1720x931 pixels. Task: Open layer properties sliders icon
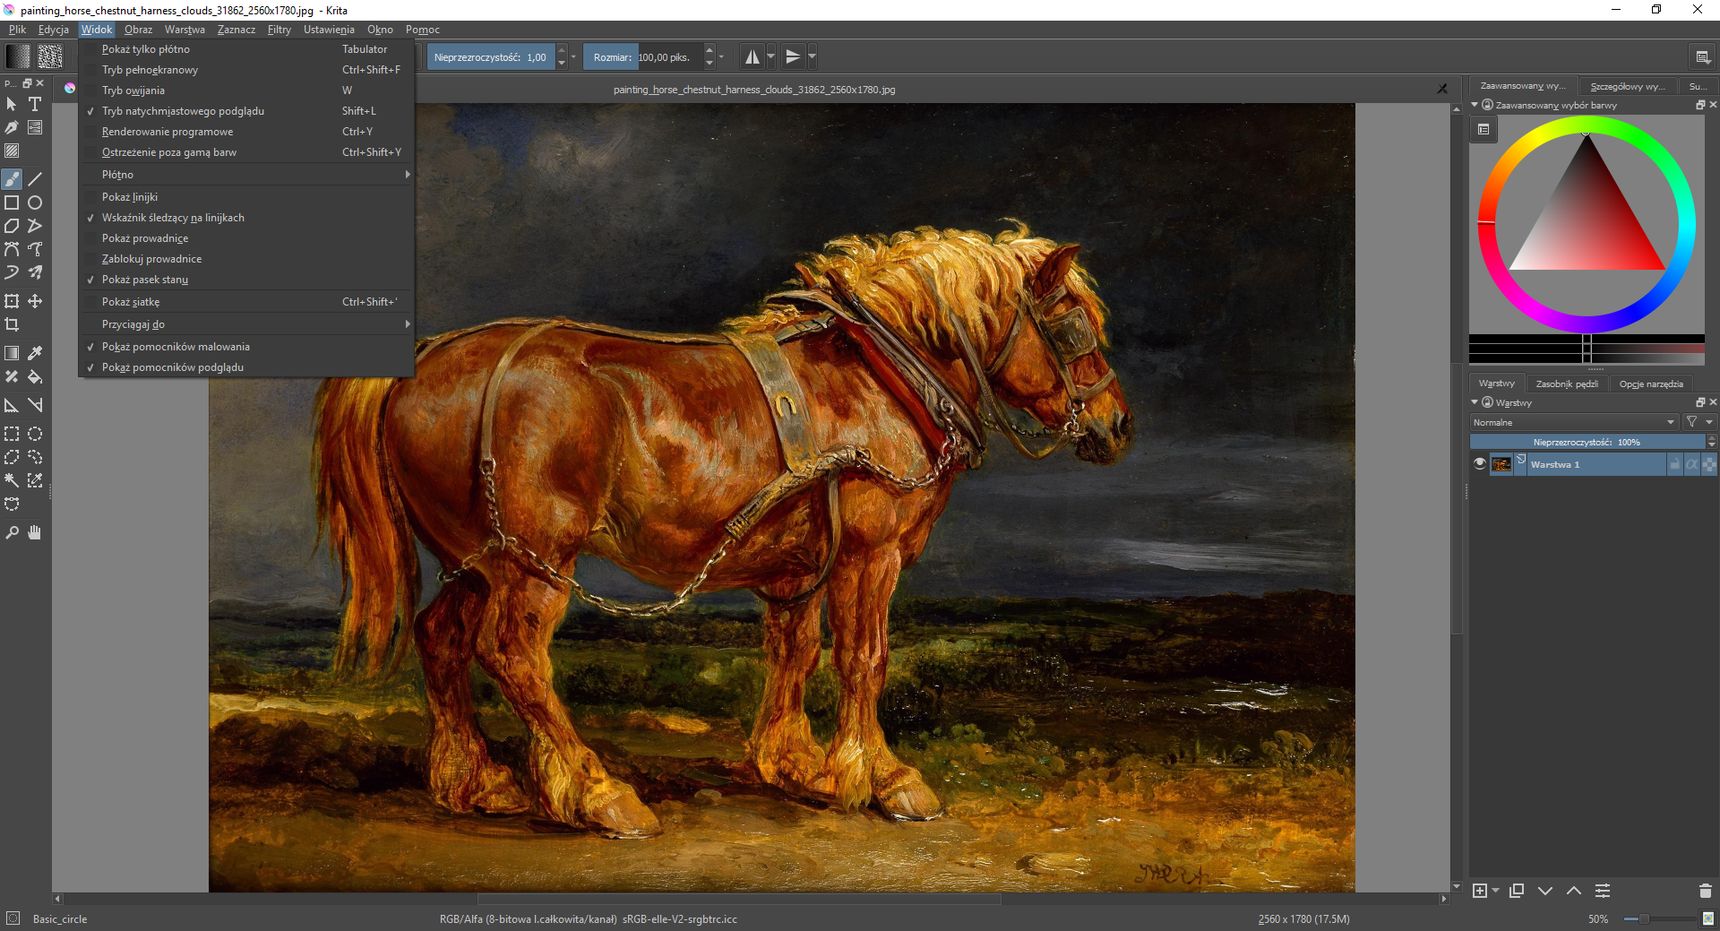1602,891
